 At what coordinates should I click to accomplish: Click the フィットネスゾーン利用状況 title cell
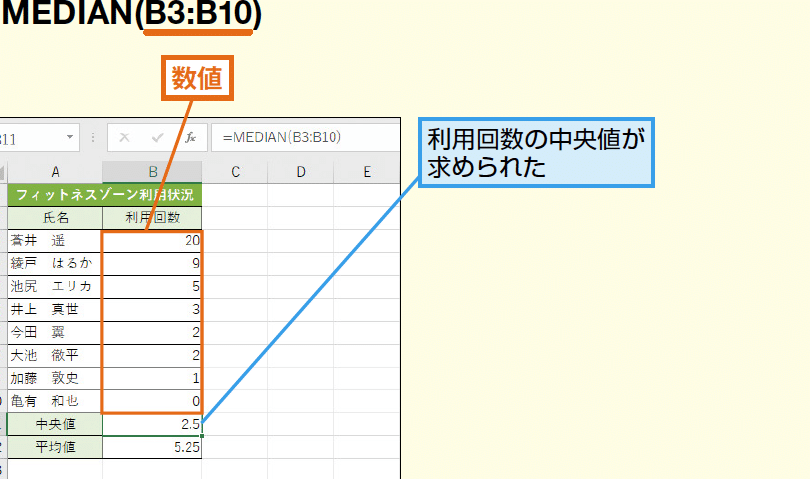tap(104, 195)
